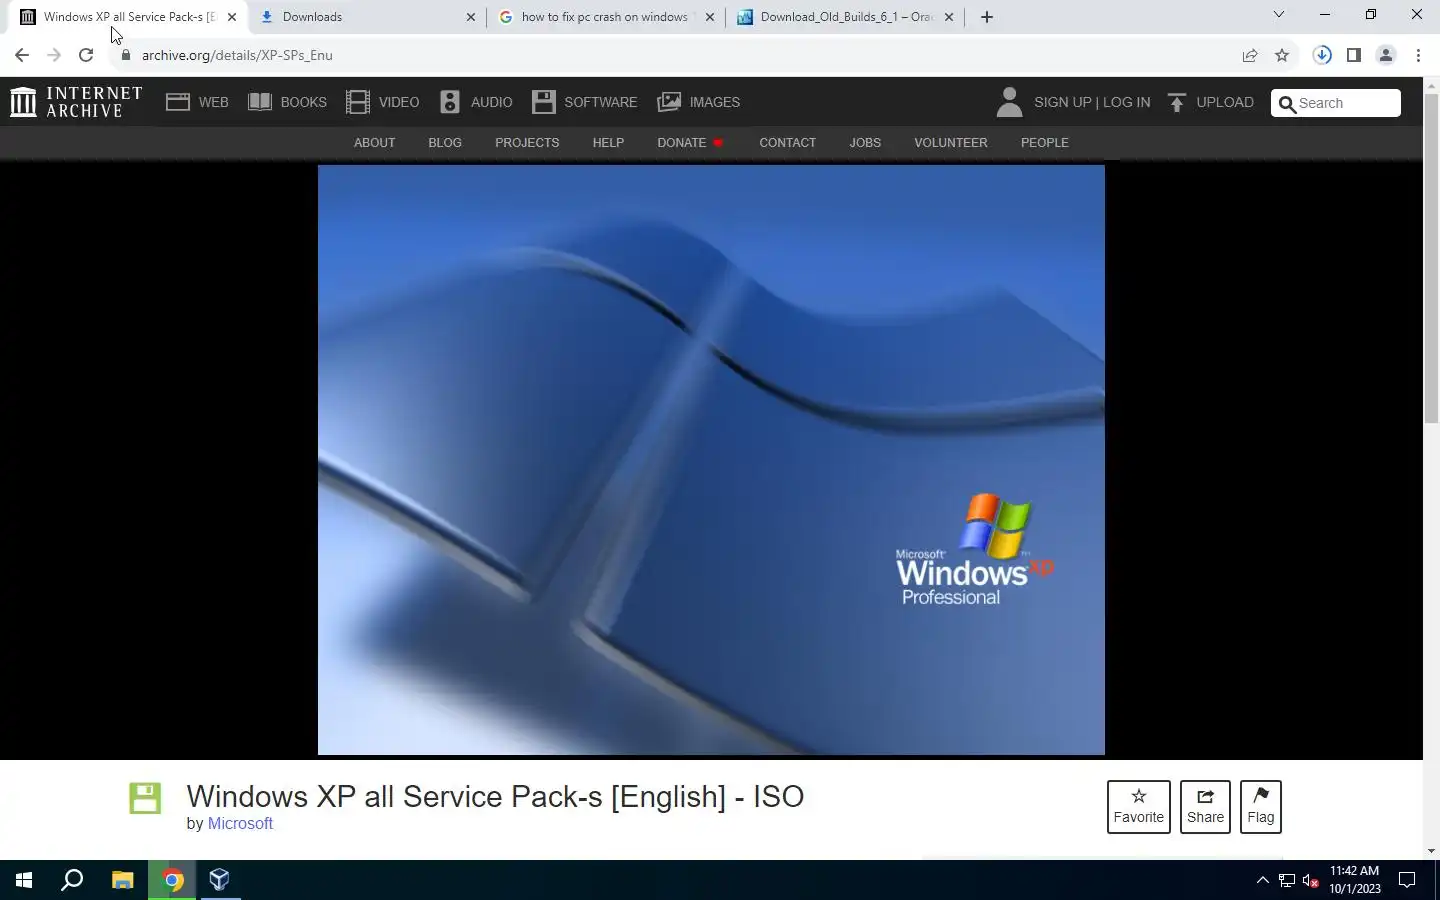
Task: Open the JOBS page
Action: point(865,143)
